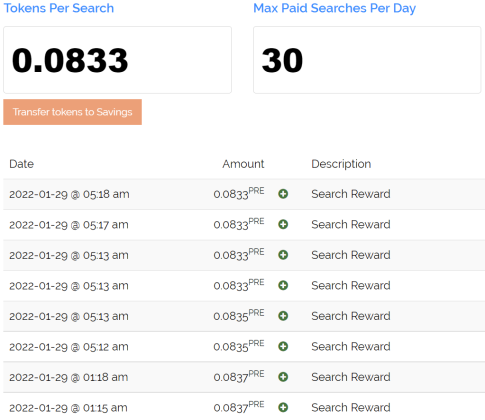This screenshot has width=485, height=420.
Task: Open the Tokens Per Search link
Action: point(59,8)
